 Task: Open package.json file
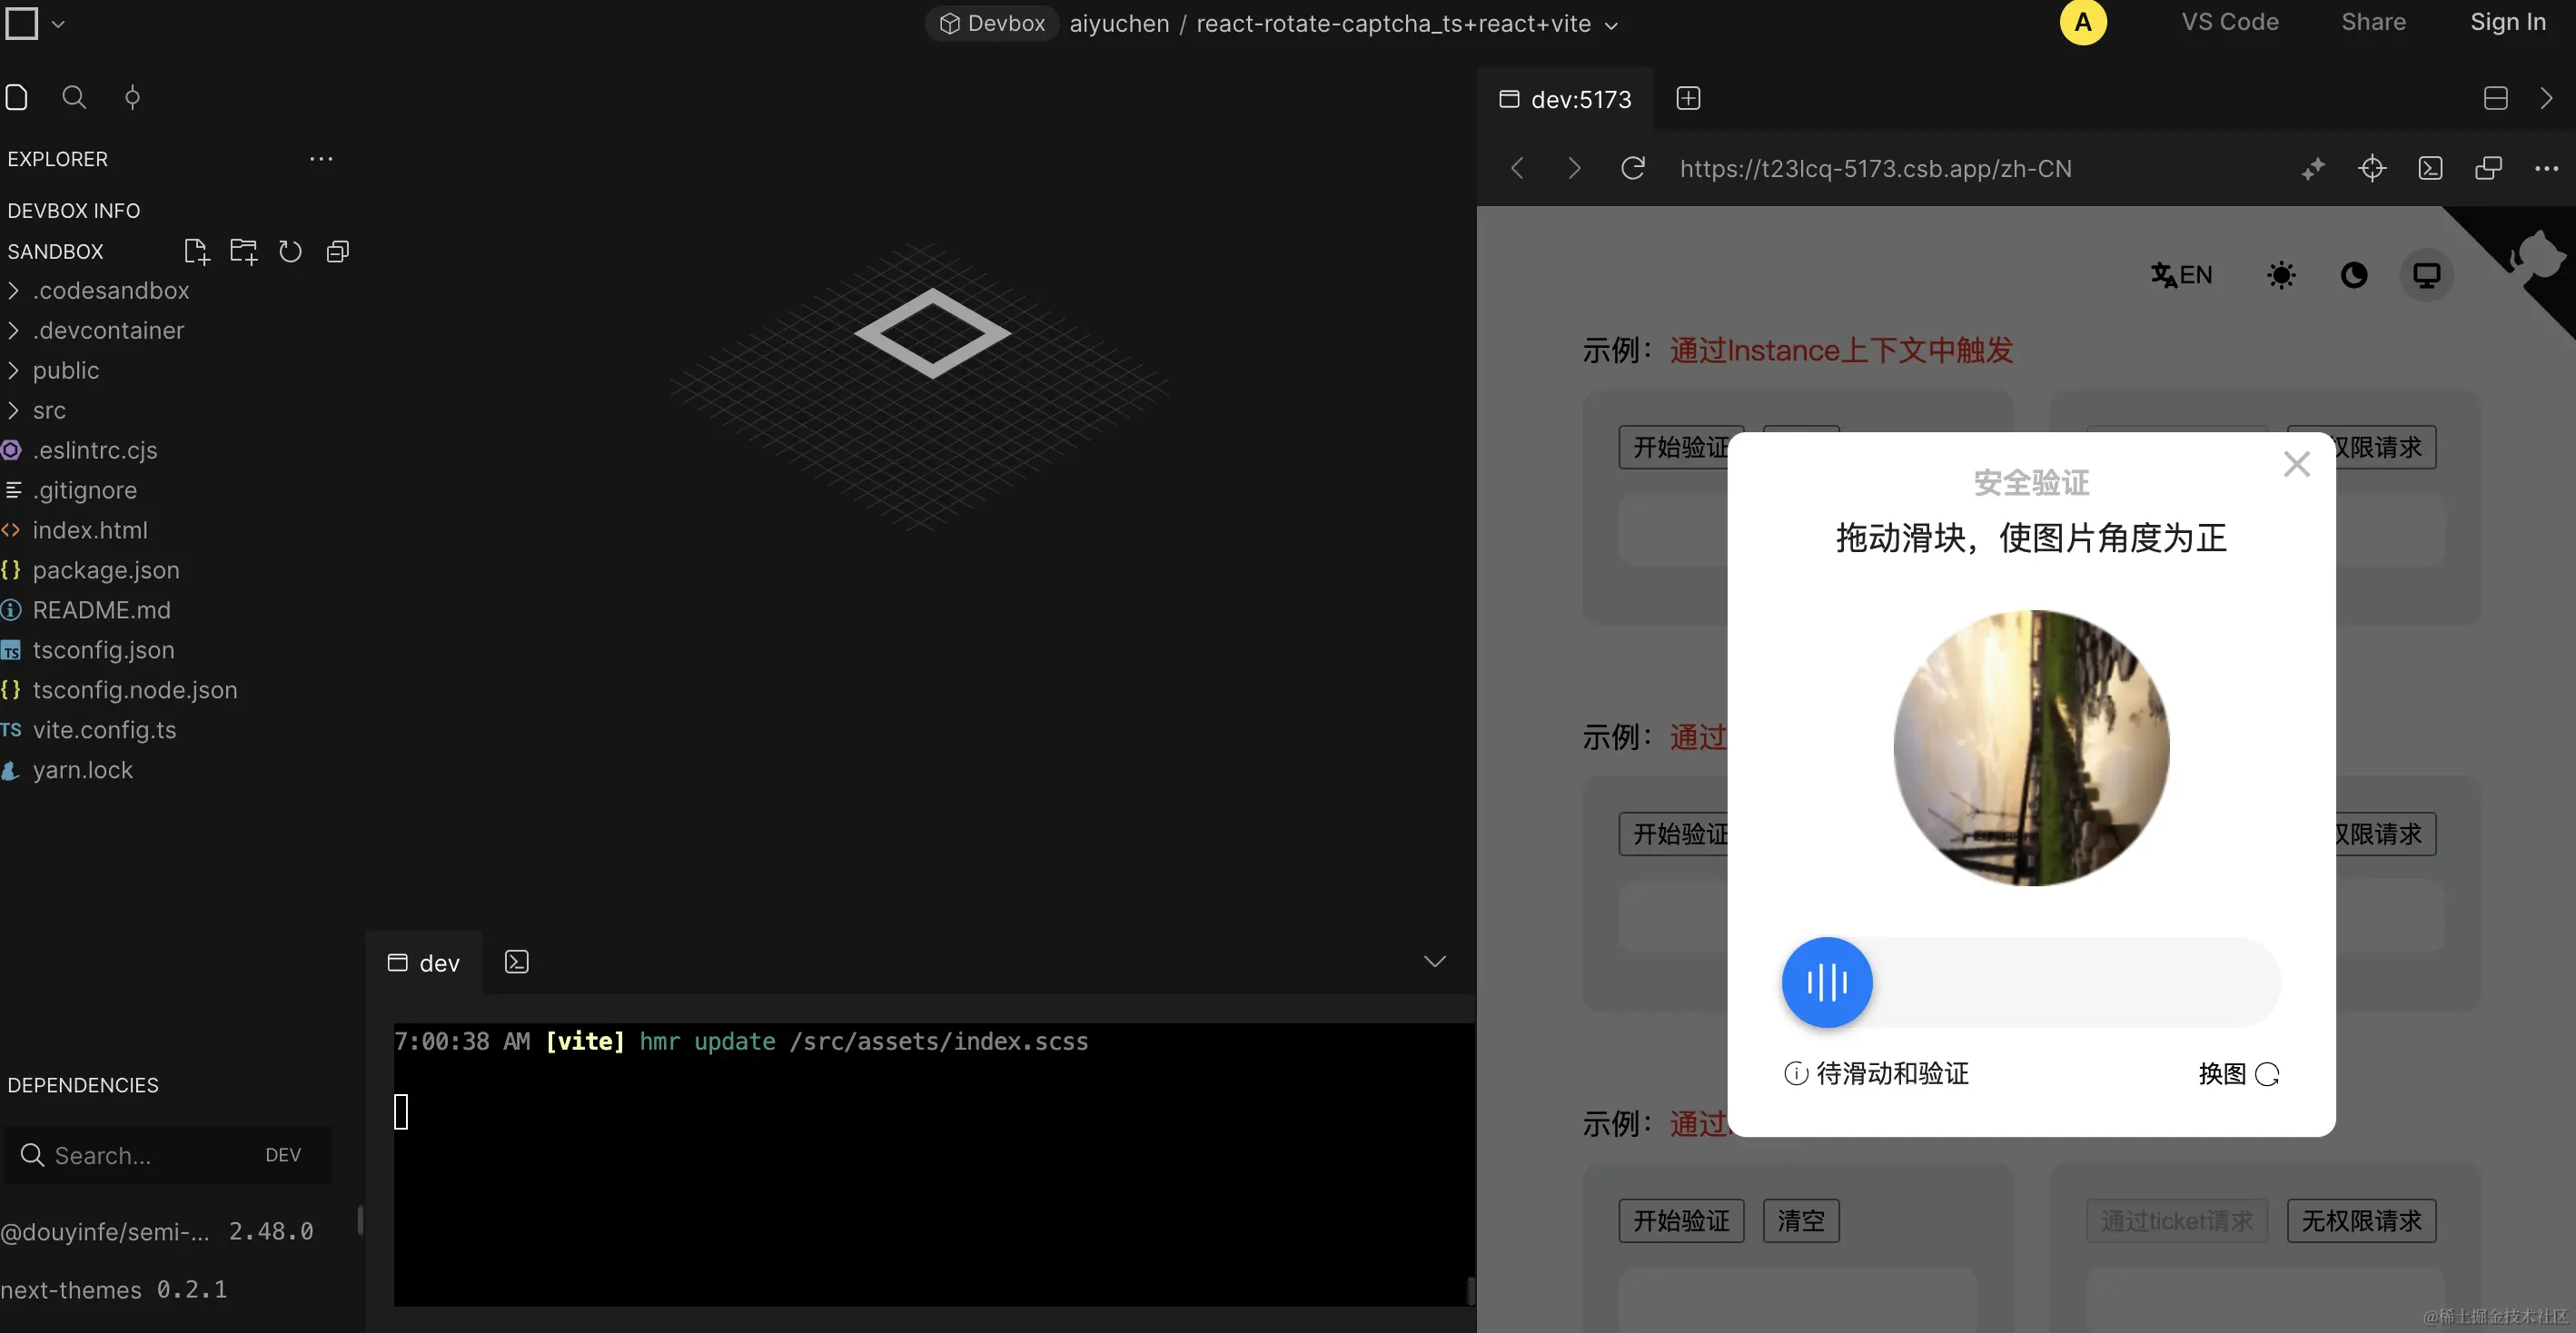pyautogui.click(x=106, y=571)
